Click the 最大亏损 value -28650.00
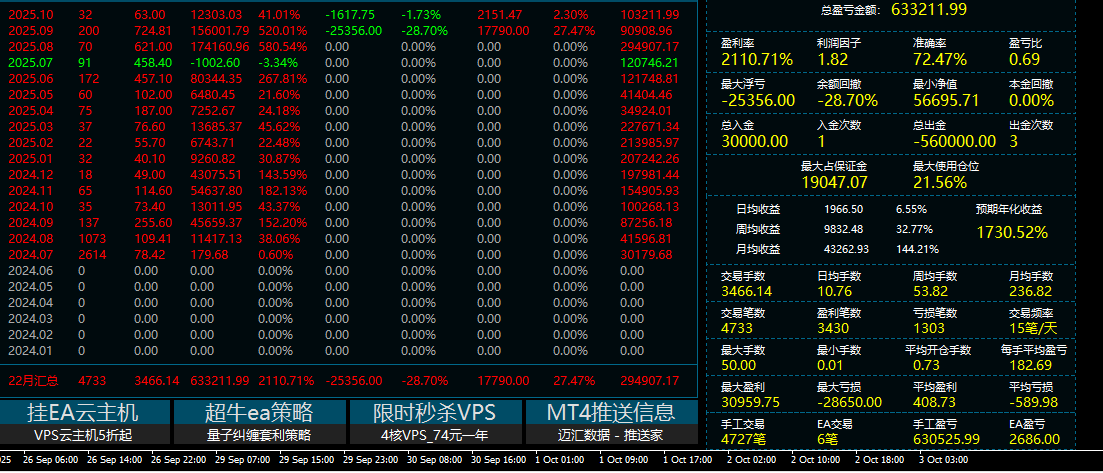This screenshot has height=473, width=1103. tap(850, 402)
